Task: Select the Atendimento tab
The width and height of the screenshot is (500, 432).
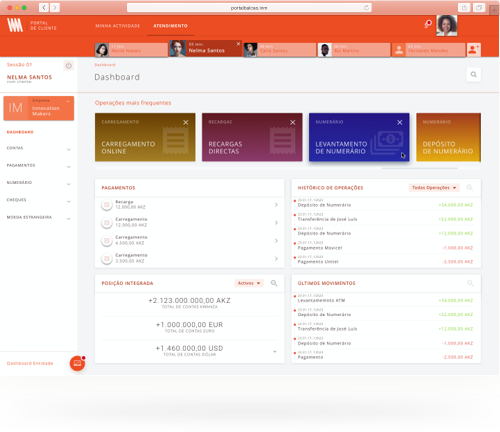Action: point(170,26)
